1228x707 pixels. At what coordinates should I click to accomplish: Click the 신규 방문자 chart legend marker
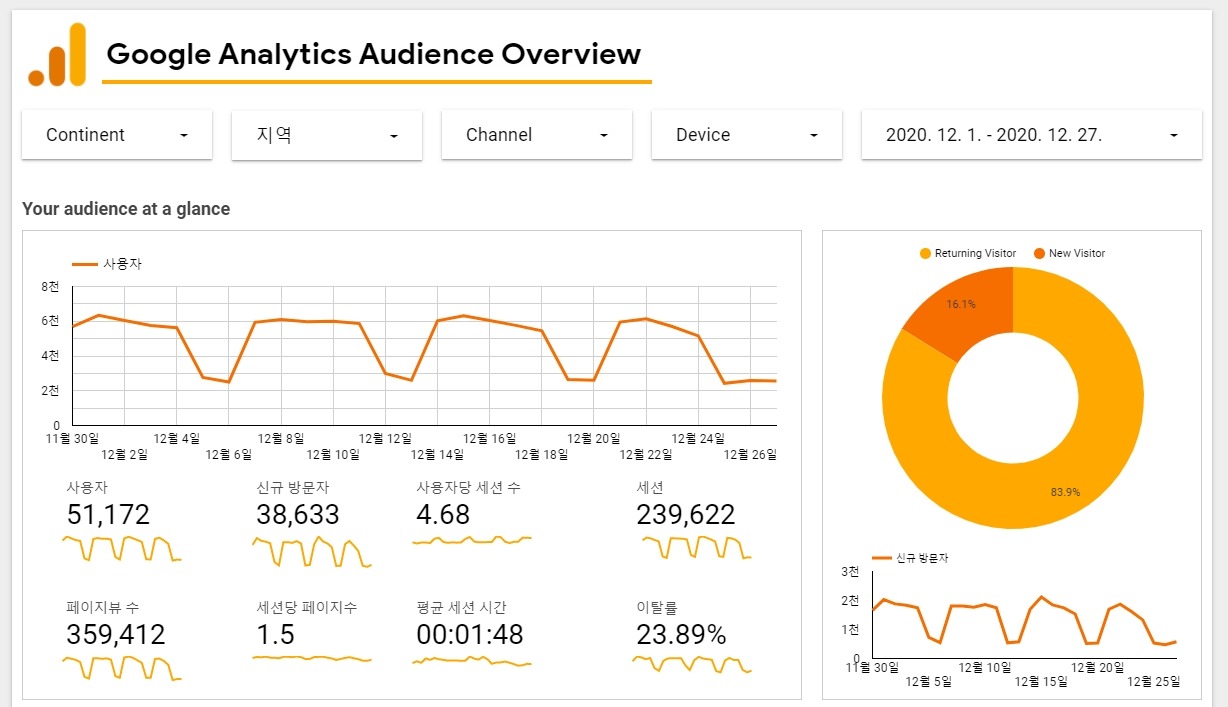tap(881, 558)
